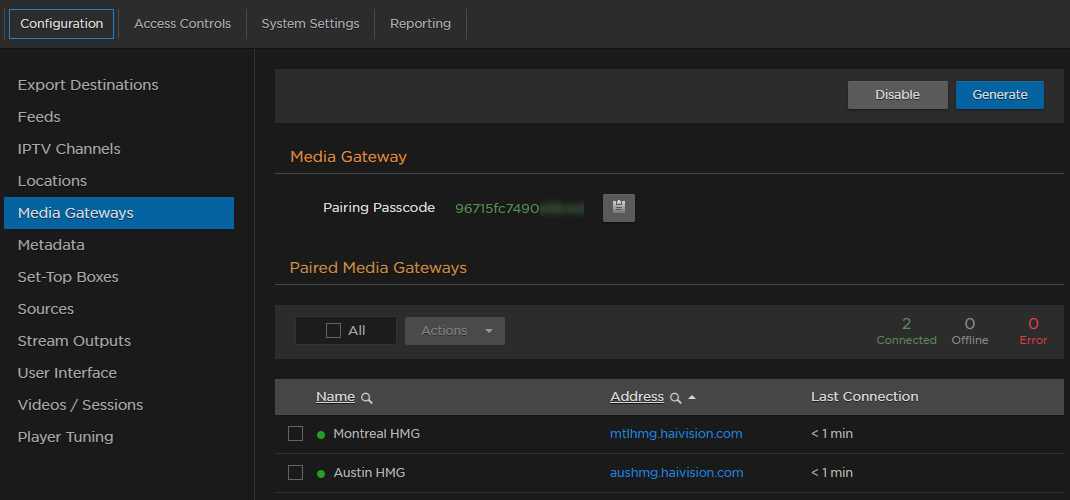Click the search icon next to Address column
The width and height of the screenshot is (1070, 500).
point(676,398)
